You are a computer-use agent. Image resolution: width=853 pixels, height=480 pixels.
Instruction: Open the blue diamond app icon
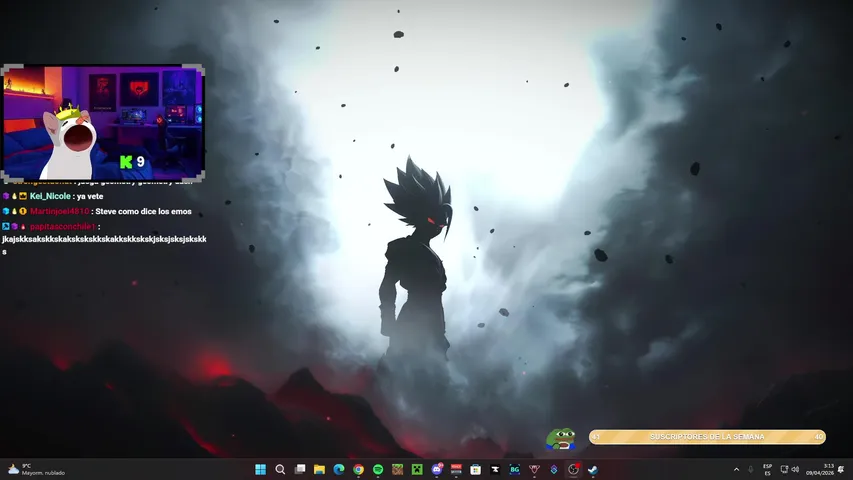[x=554, y=469]
